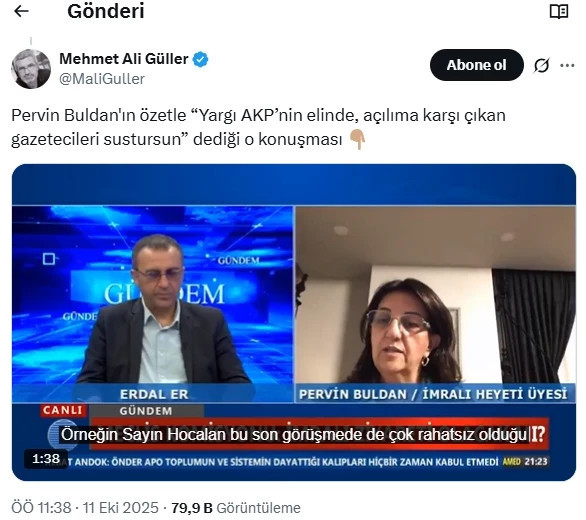Click the video subtitle caption text
586x520 pixels.
click(294, 435)
